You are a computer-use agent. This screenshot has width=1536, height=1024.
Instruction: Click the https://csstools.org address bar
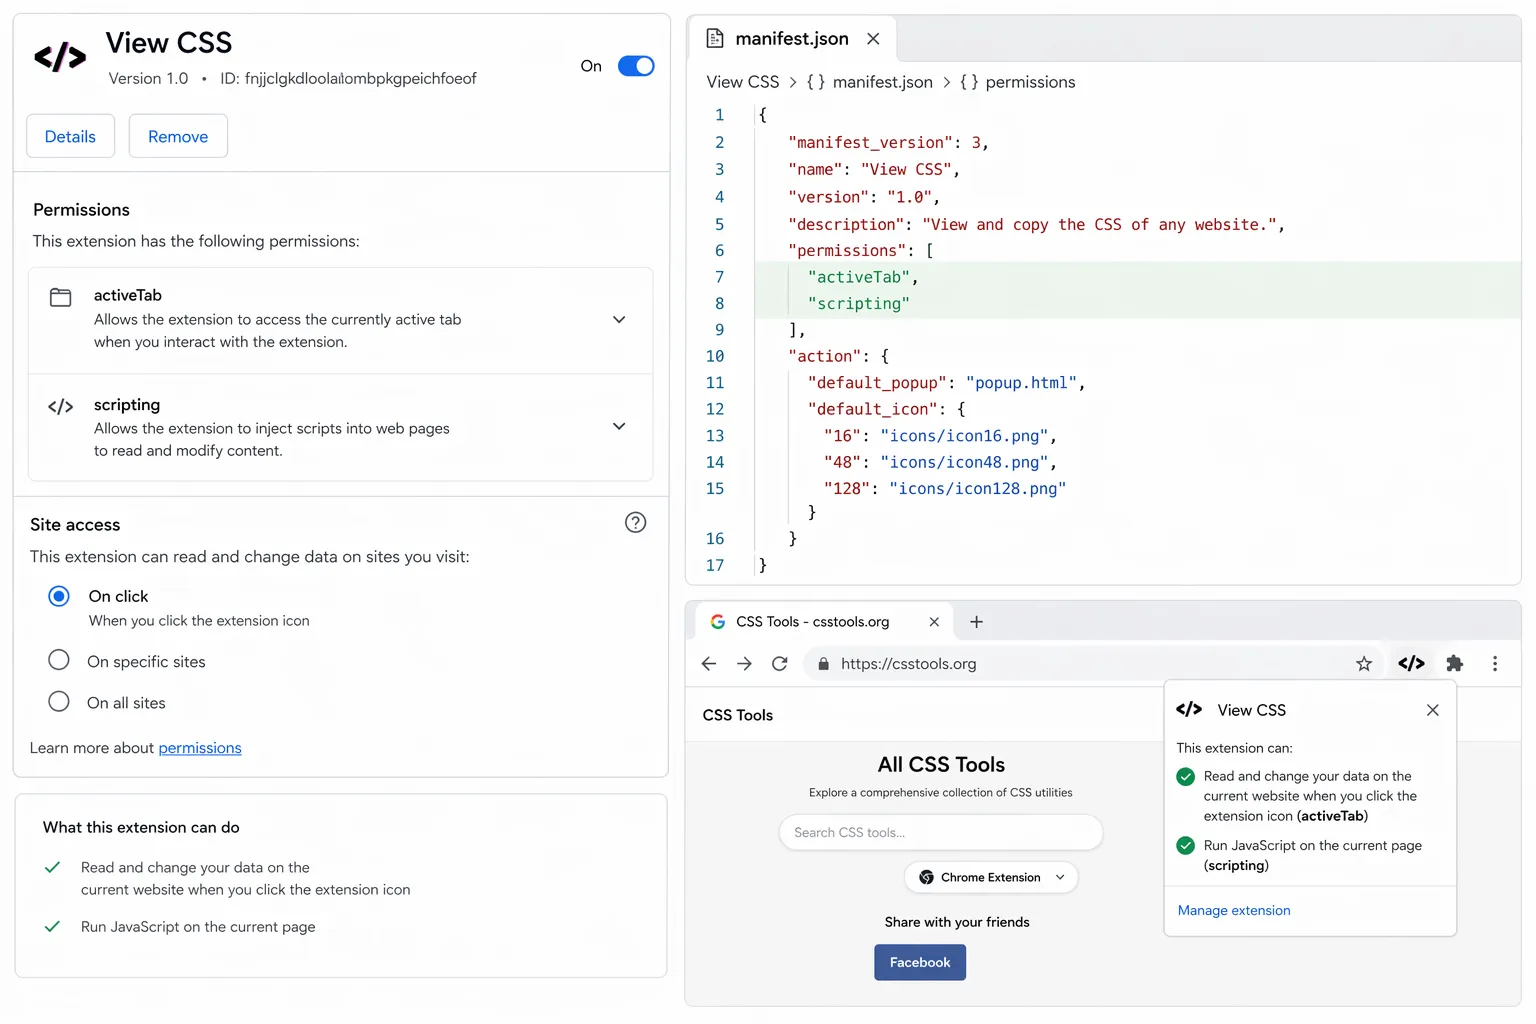pyautogui.click(x=1094, y=664)
